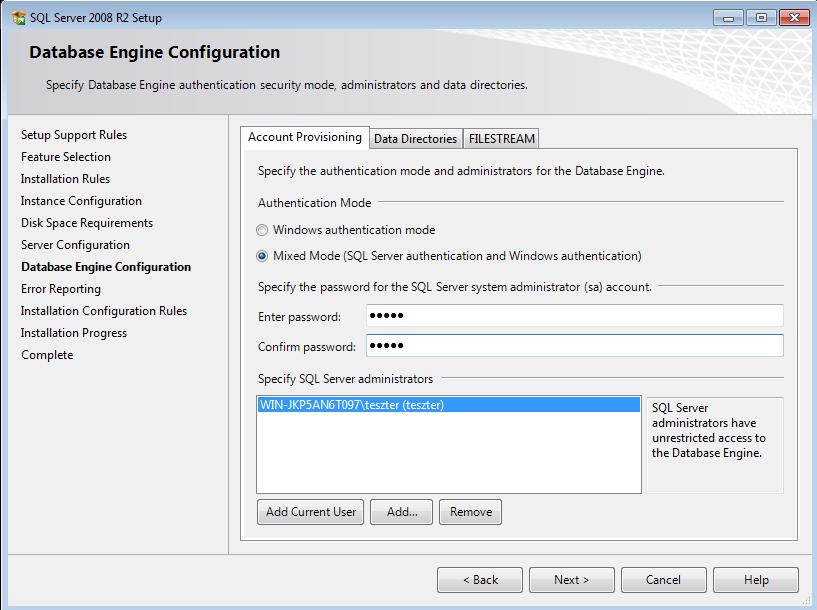
Task: Click Disk Space Requirements step
Action: pyautogui.click(x=87, y=223)
